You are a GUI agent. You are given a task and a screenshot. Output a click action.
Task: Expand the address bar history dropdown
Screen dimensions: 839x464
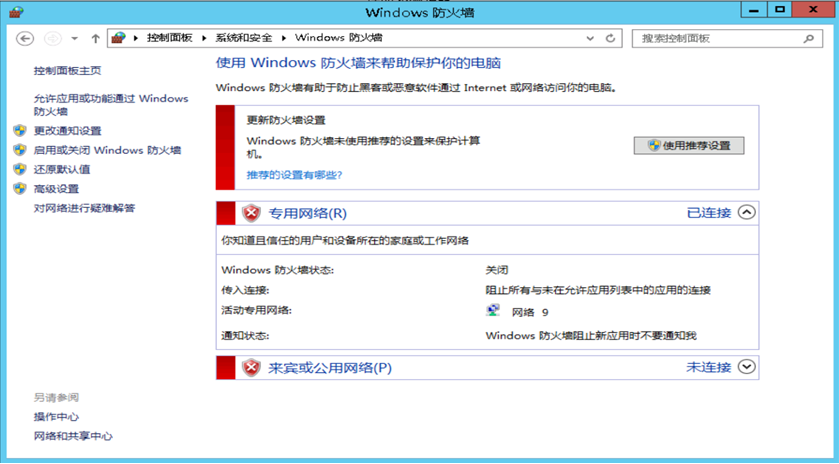click(590, 39)
